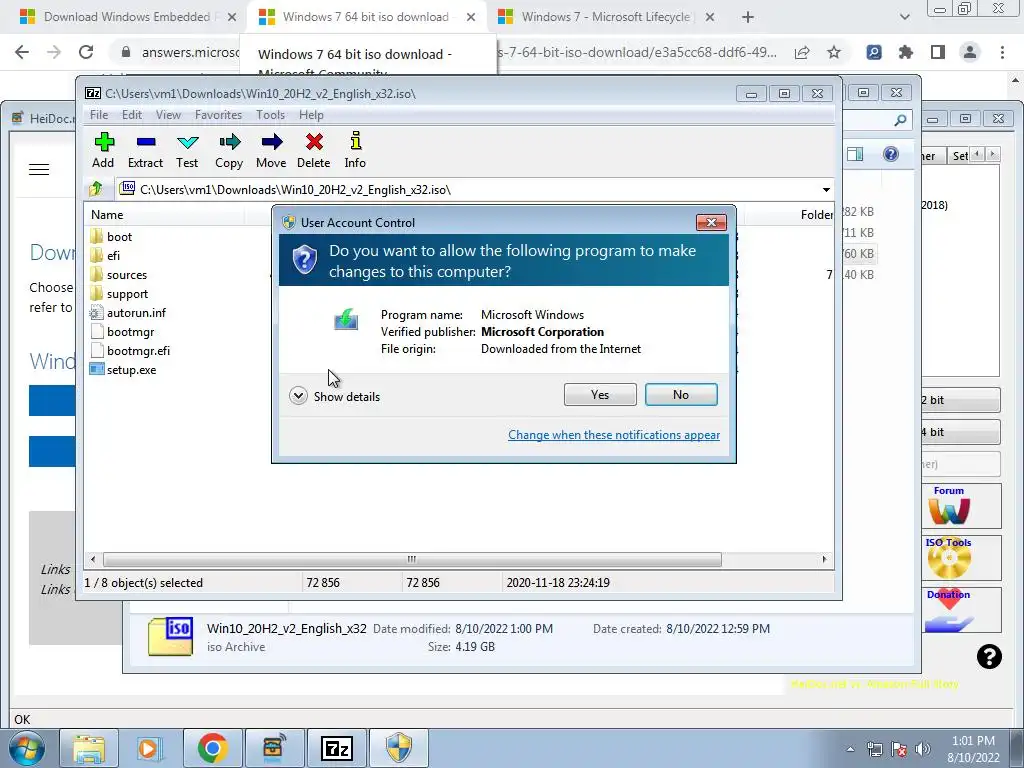
Task: Open Chrome extensions puzzle icon
Action: [906, 52]
